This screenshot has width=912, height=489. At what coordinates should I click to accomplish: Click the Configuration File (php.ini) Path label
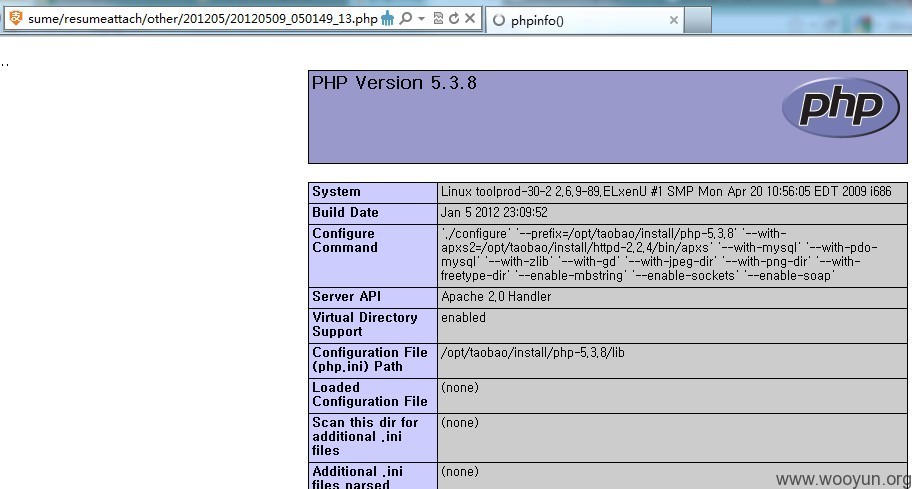370,359
